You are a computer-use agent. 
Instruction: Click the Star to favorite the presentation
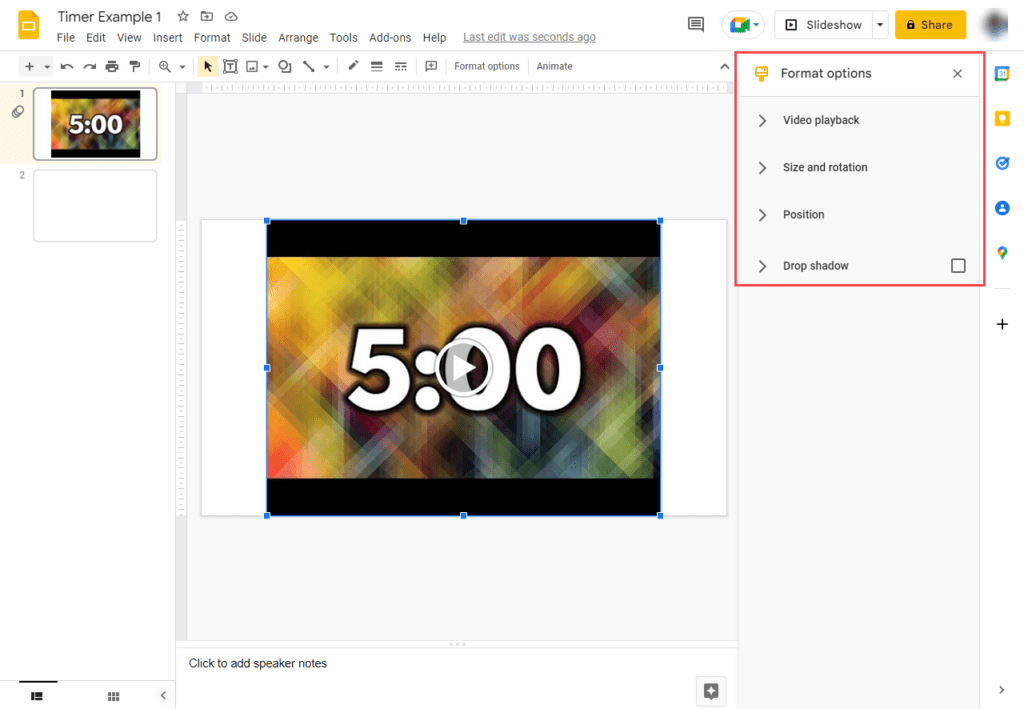coord(182,16)
